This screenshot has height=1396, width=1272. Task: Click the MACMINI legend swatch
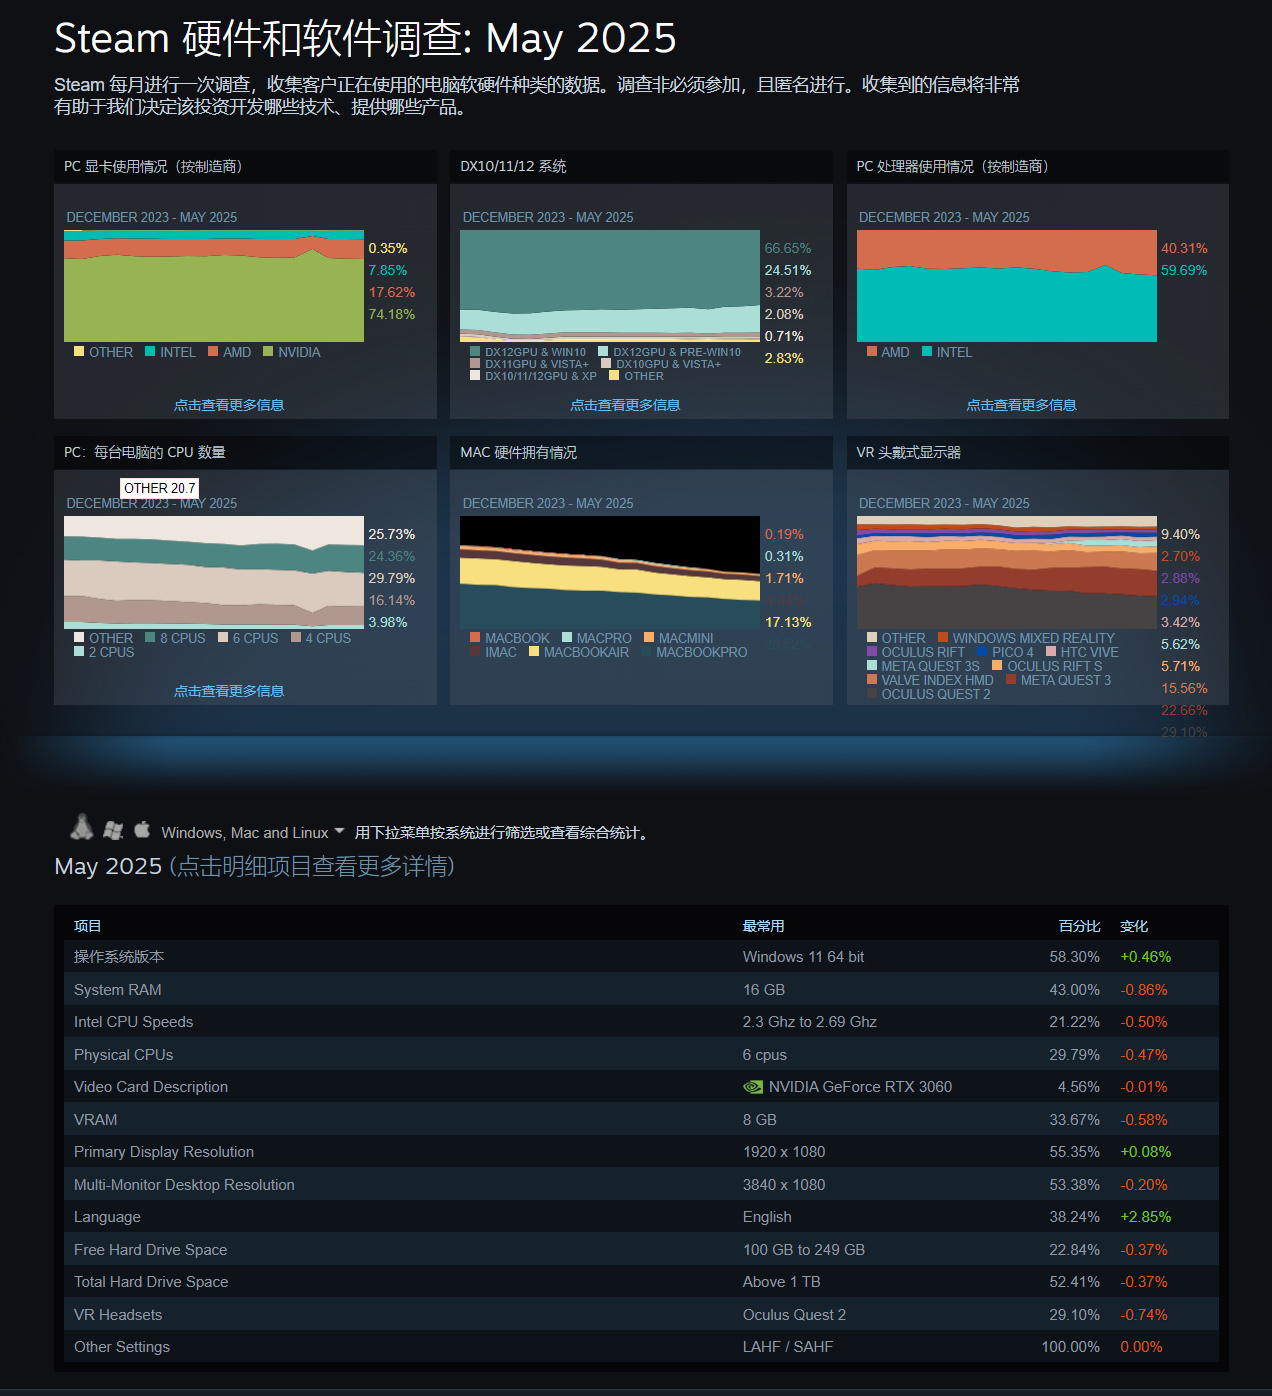tap(649, 637)
